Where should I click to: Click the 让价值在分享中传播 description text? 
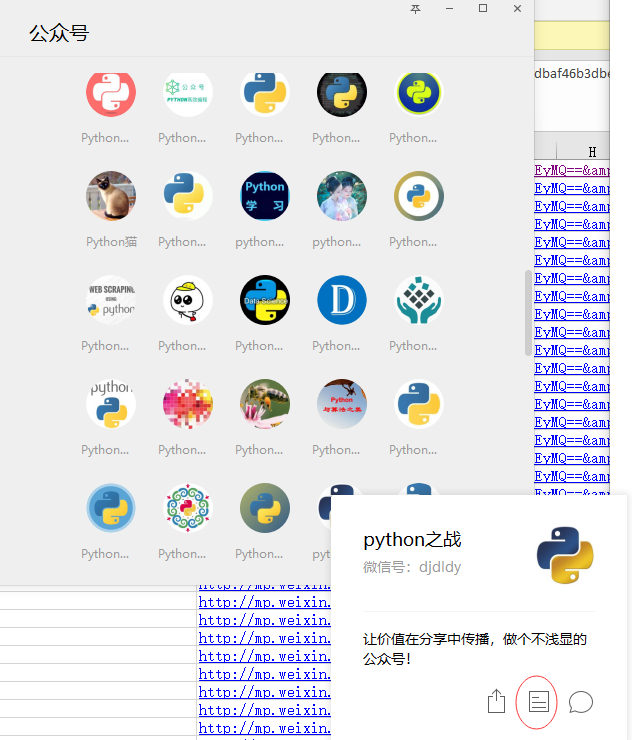pyautogui.click(x=475, y=648)
